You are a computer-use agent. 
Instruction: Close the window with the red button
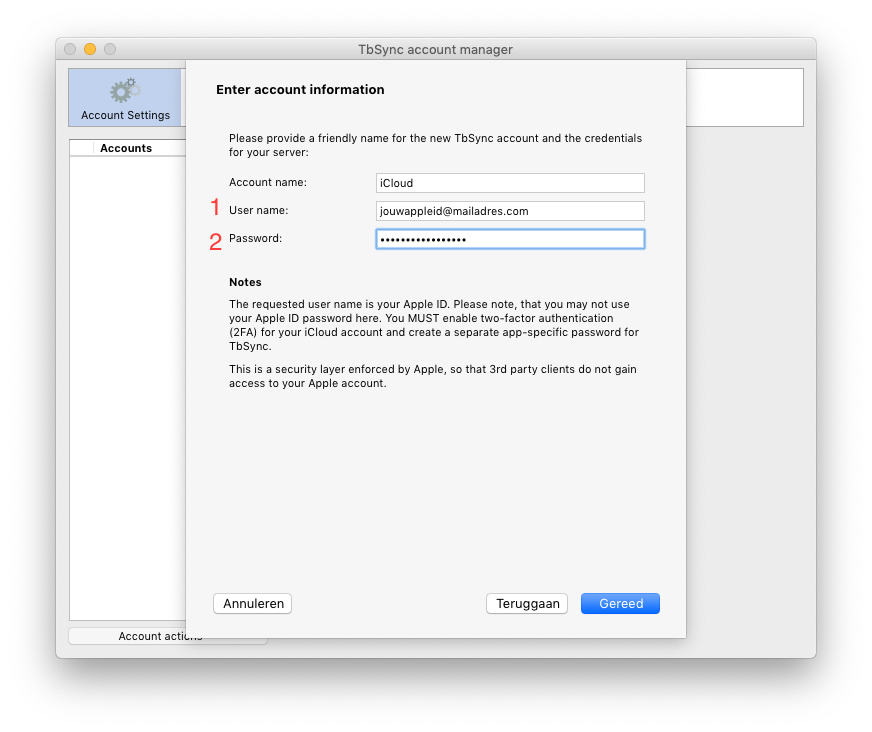pos(70,49)
